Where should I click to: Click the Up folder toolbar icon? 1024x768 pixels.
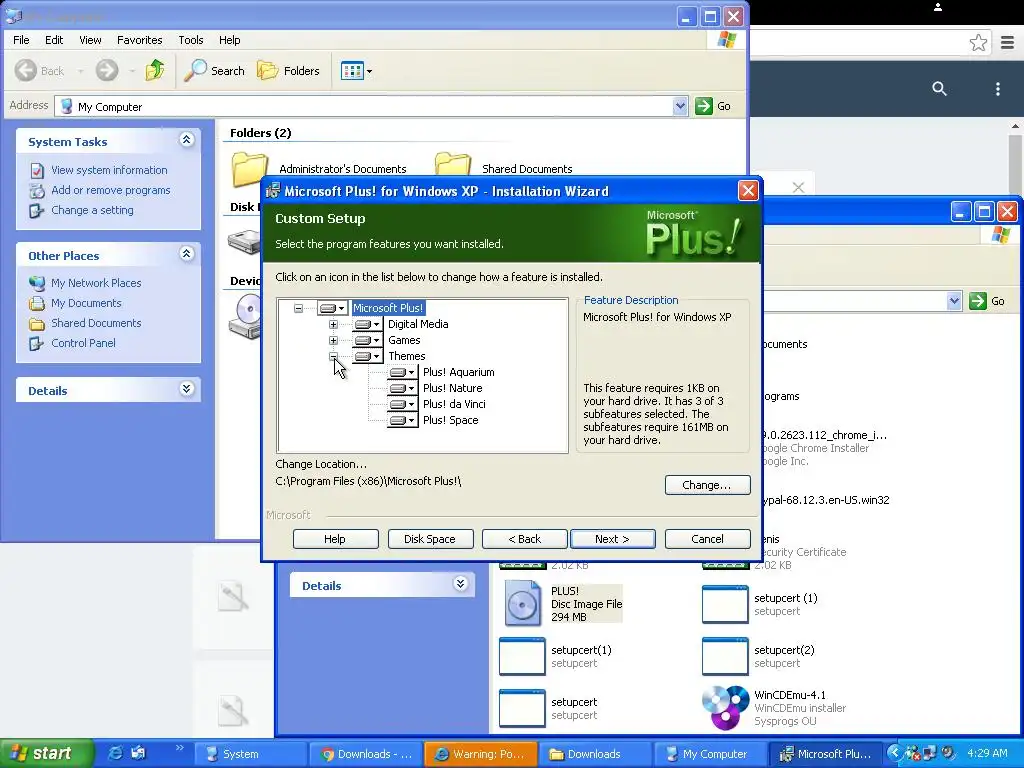point(155,70)
